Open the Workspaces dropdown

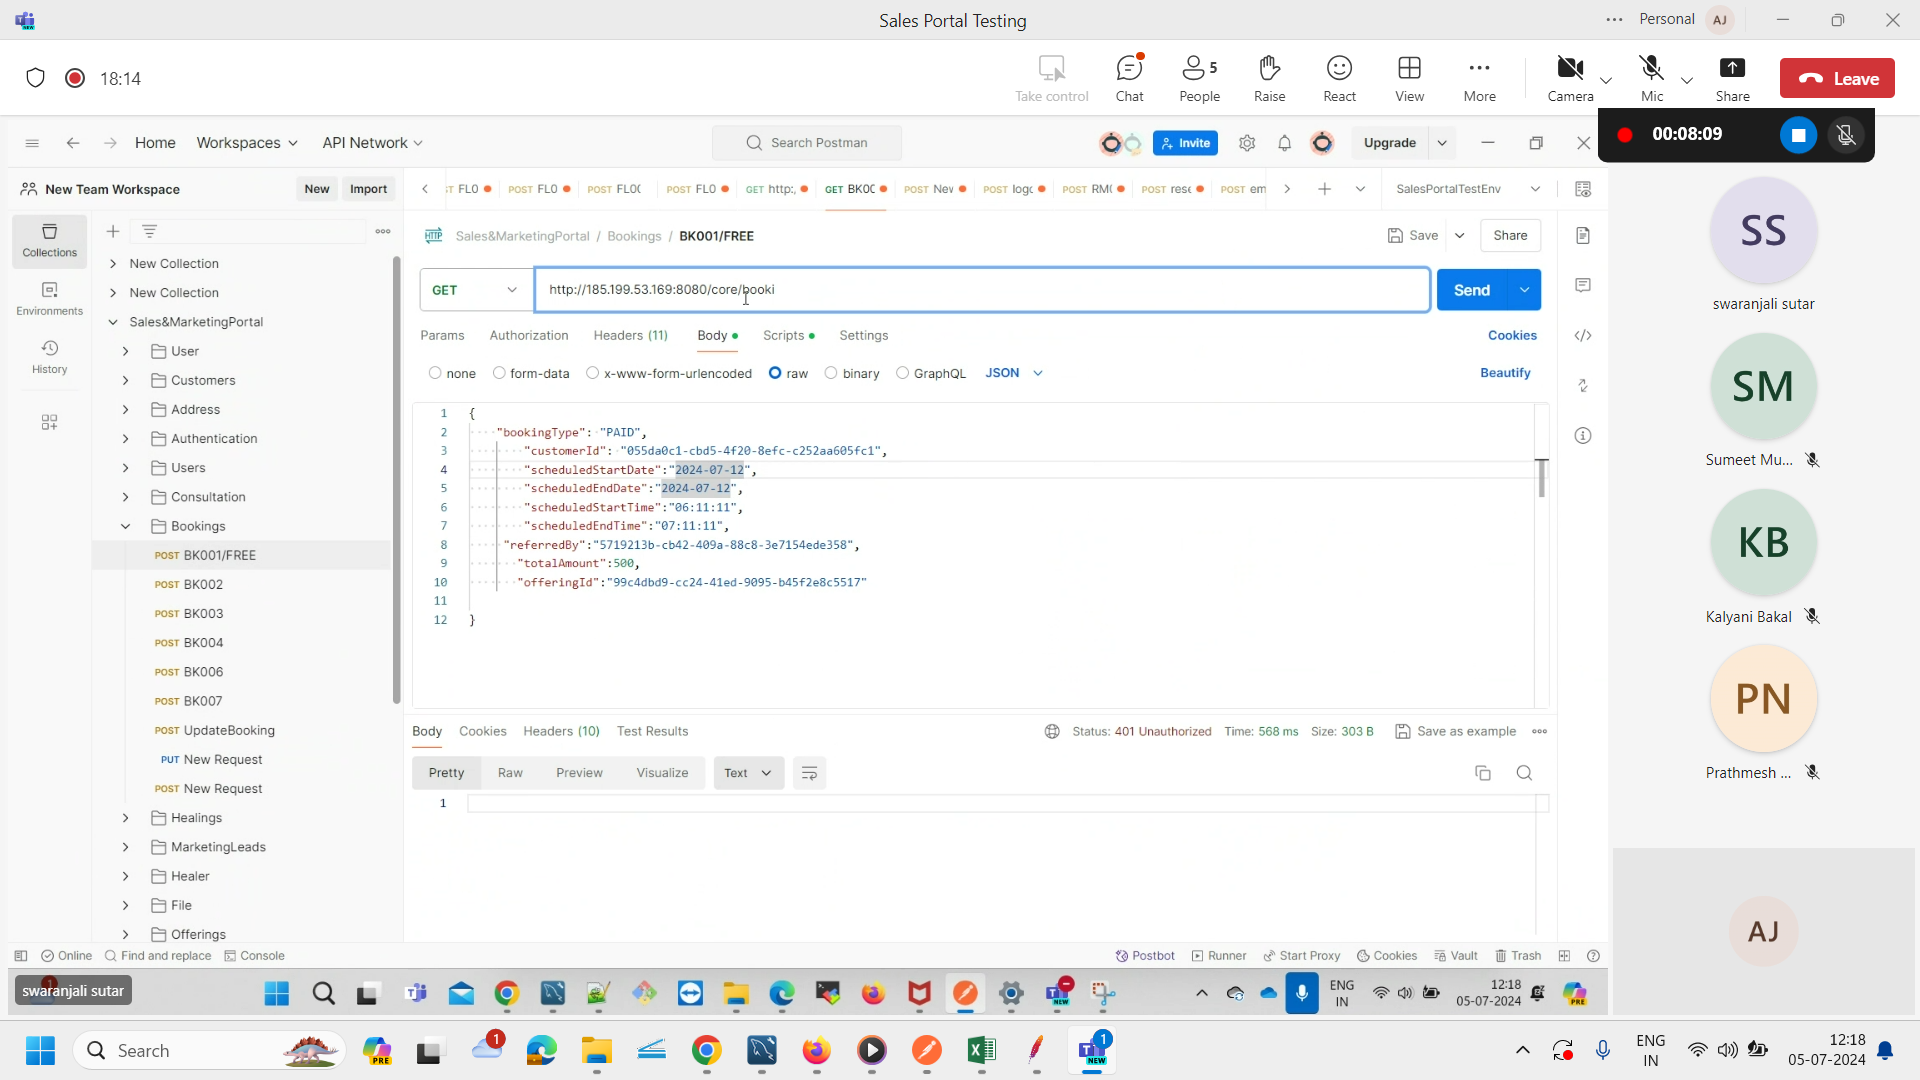[247, 143]
